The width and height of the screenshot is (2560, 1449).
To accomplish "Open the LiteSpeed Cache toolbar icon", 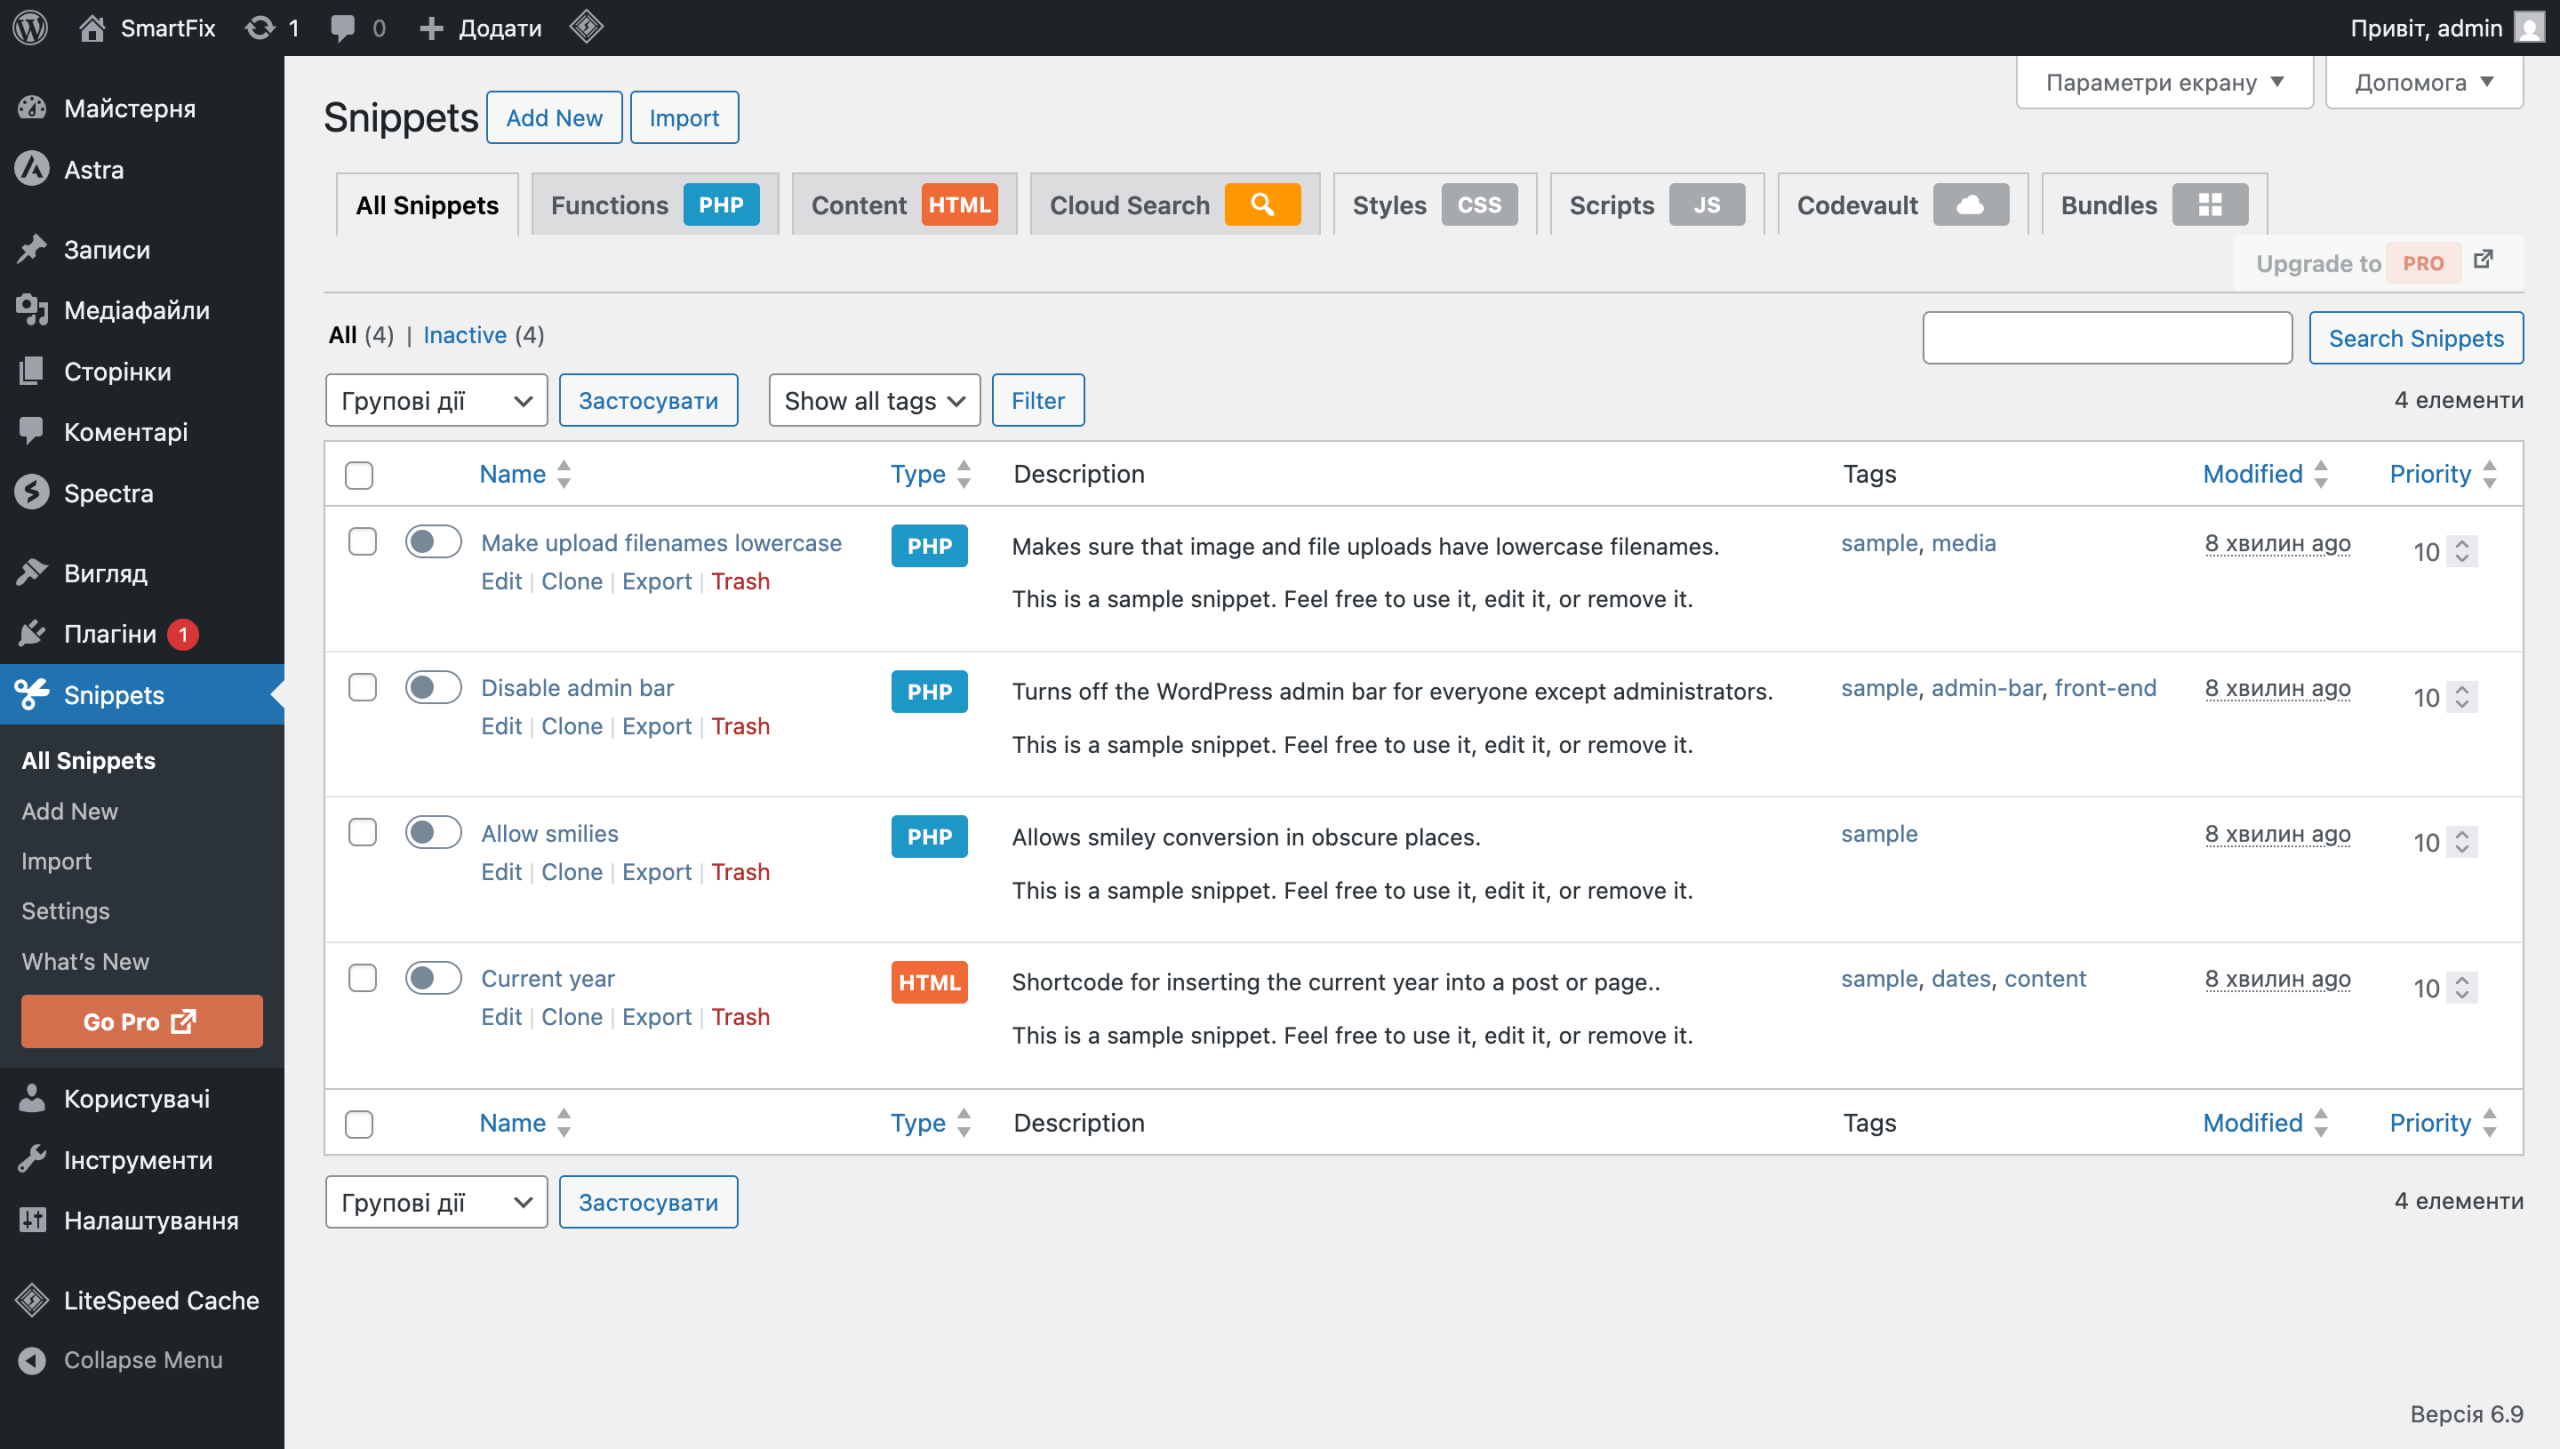I will coord(586,27).
